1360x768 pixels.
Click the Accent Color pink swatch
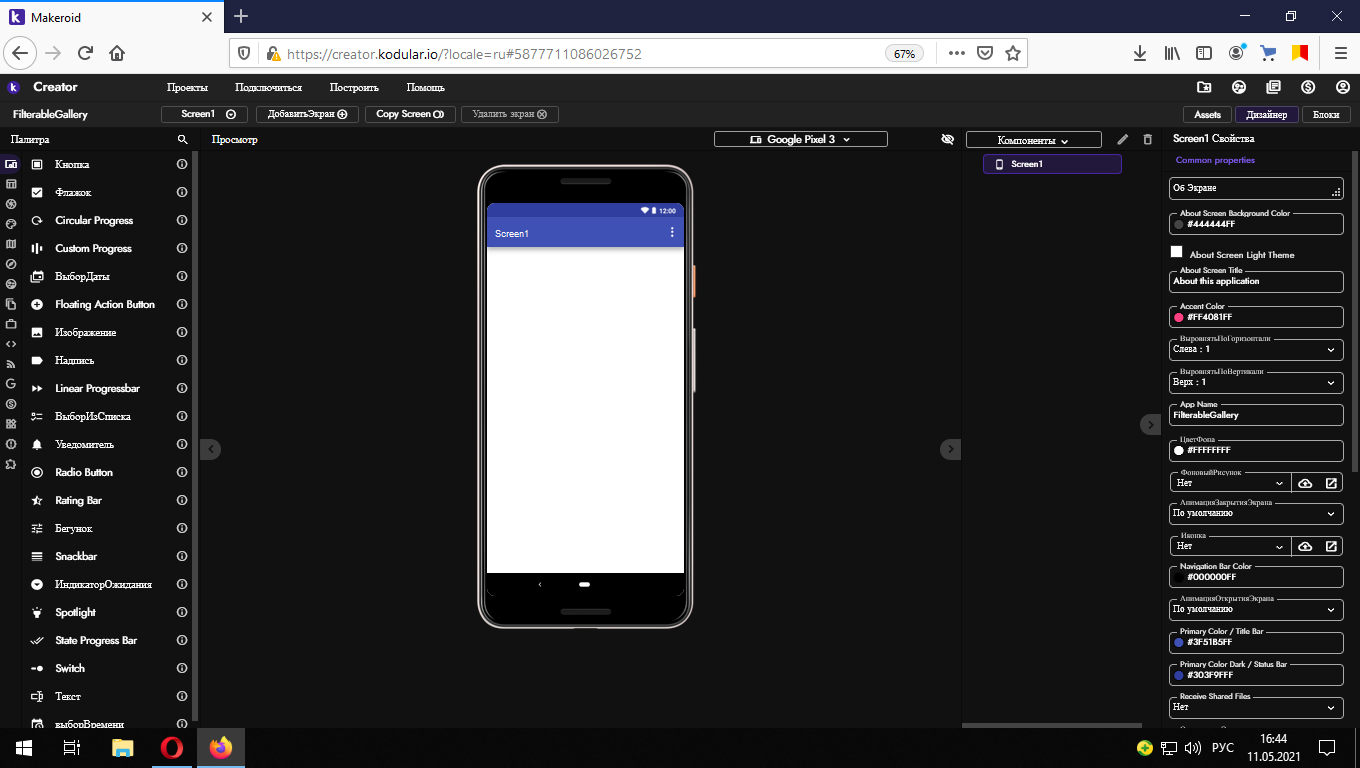pos(1179,317)
